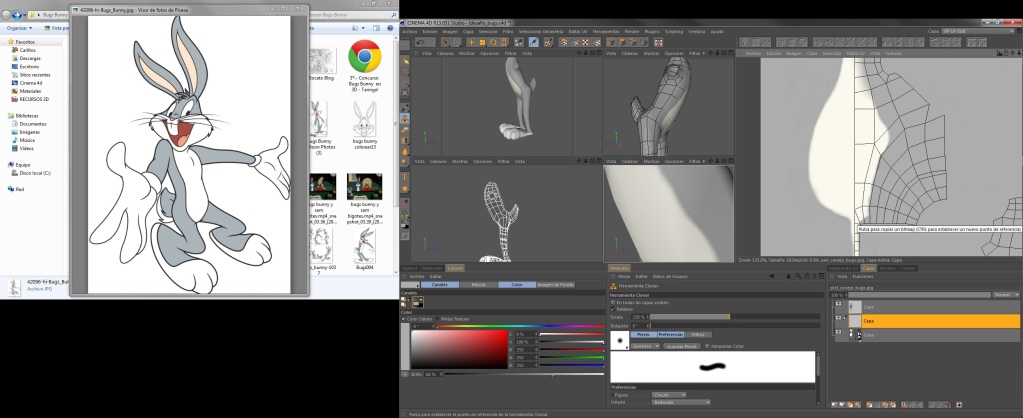This screenshot has width=1023, height=418.
Task: Click the lock icon in Atributos panel
Action: 807,276
